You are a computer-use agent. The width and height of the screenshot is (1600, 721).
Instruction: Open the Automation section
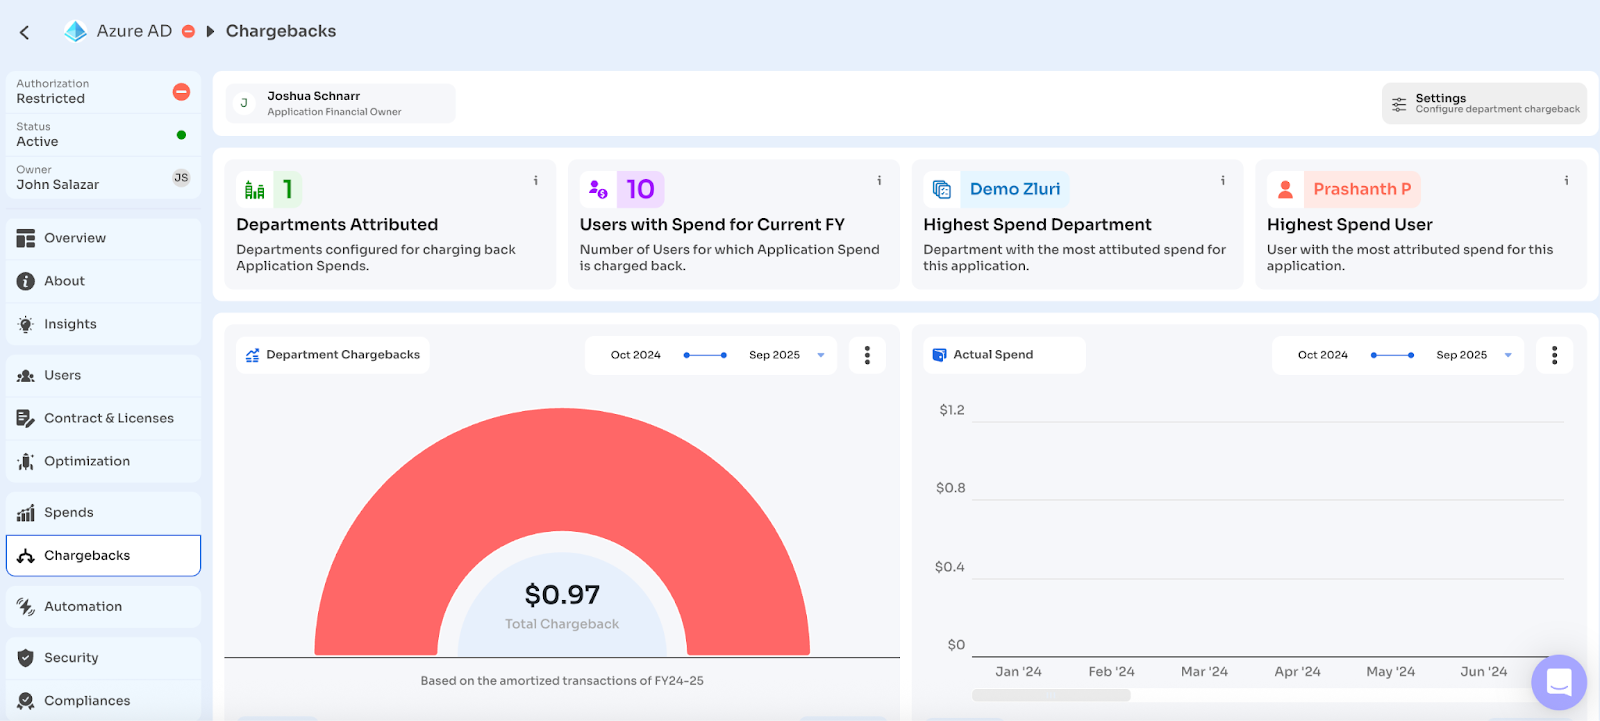103,606
